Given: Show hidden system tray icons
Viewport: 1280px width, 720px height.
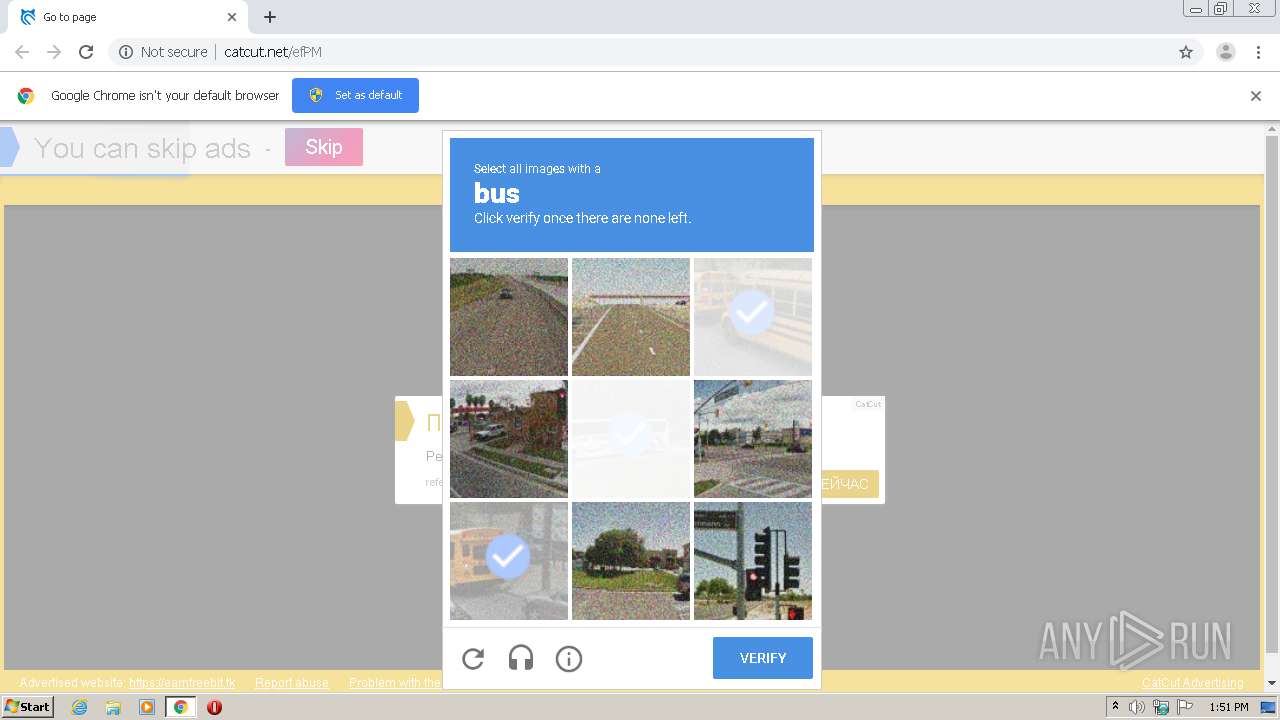Looking at the screenshot, I should coord(1115,707).
